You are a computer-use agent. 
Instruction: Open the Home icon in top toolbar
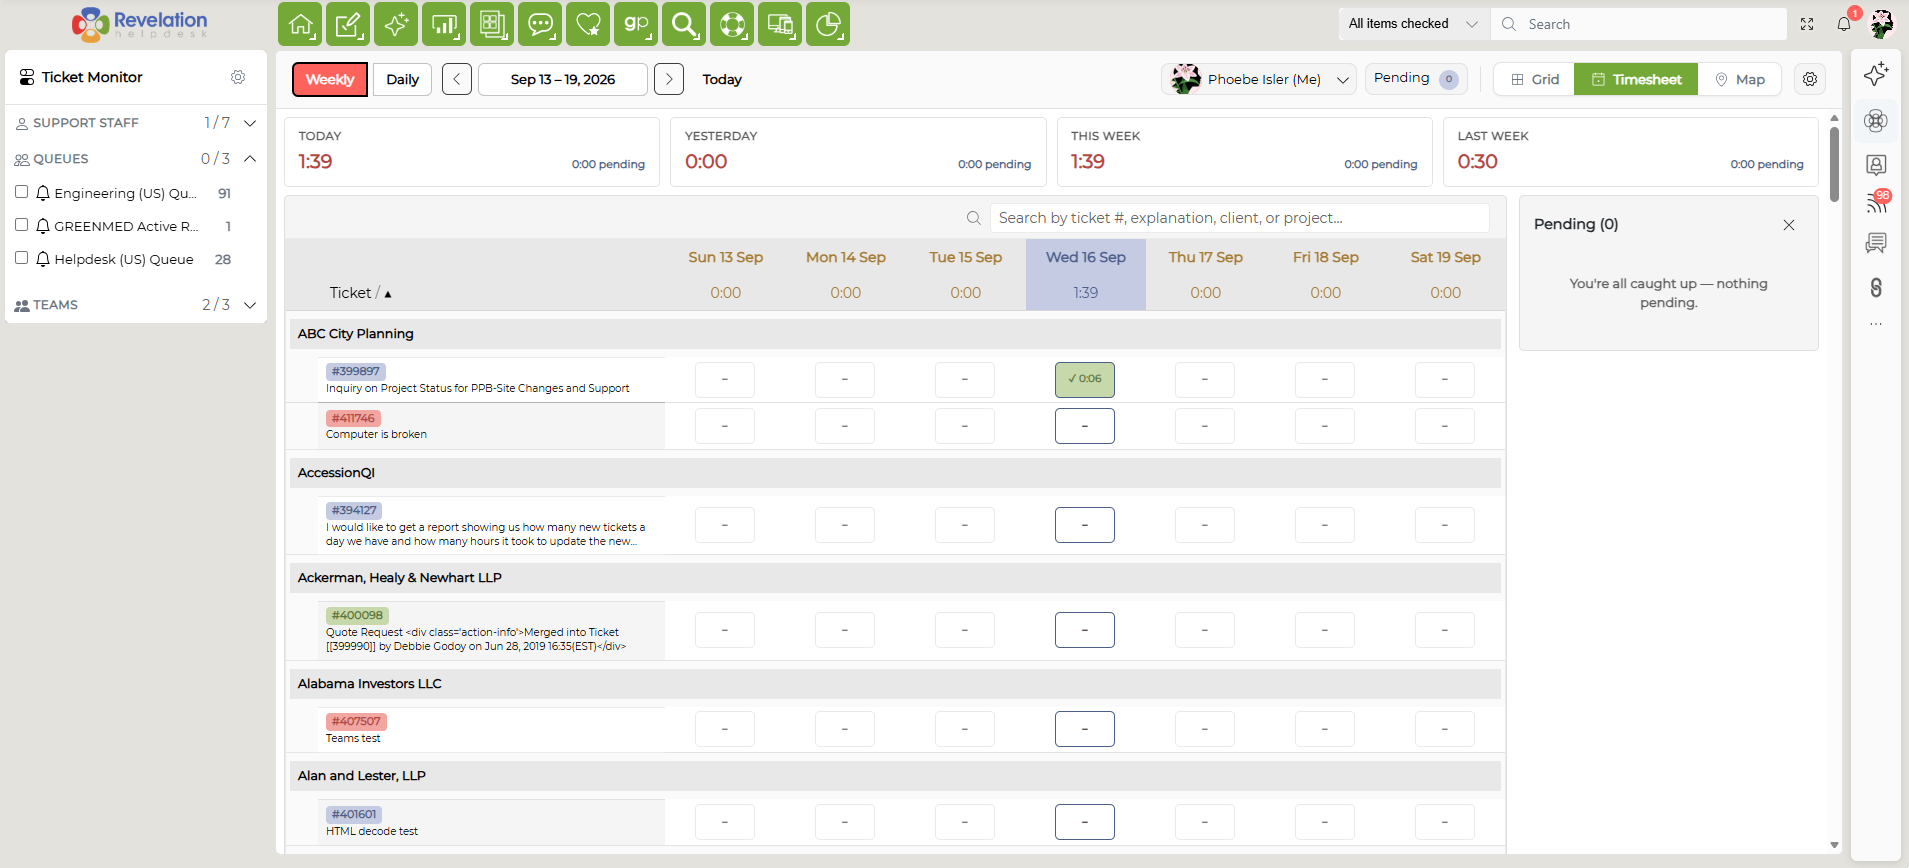300,24
